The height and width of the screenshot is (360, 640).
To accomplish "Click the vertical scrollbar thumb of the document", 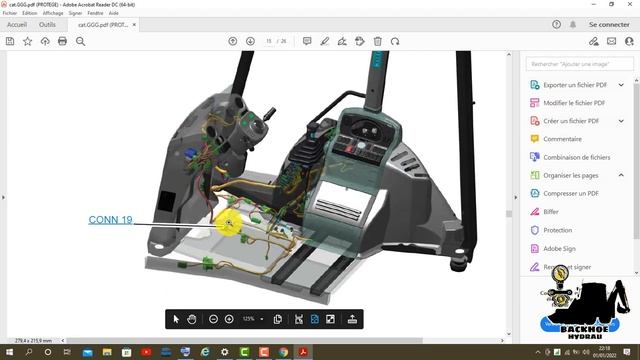I will click(509, 214).
